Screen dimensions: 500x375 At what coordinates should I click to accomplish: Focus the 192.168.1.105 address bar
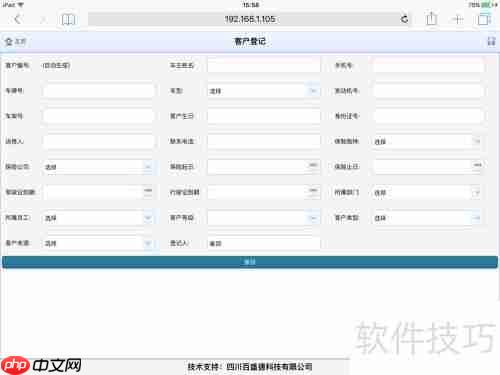click(249, 19)
